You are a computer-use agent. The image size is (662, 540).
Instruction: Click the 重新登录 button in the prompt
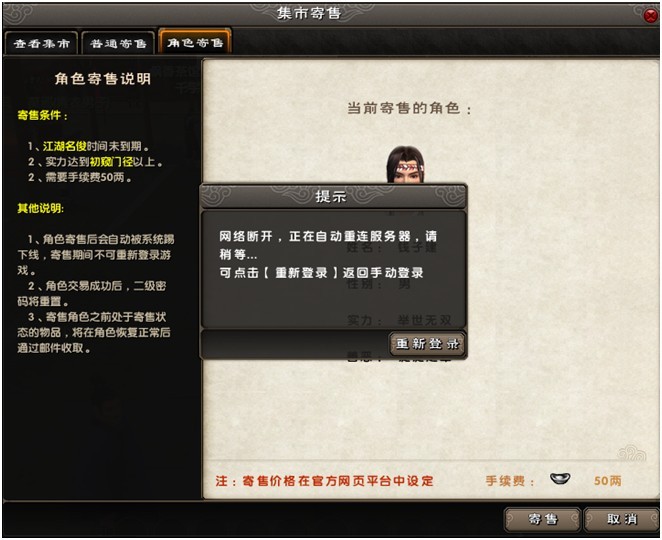pyautogui.click(x=427, y=344)
